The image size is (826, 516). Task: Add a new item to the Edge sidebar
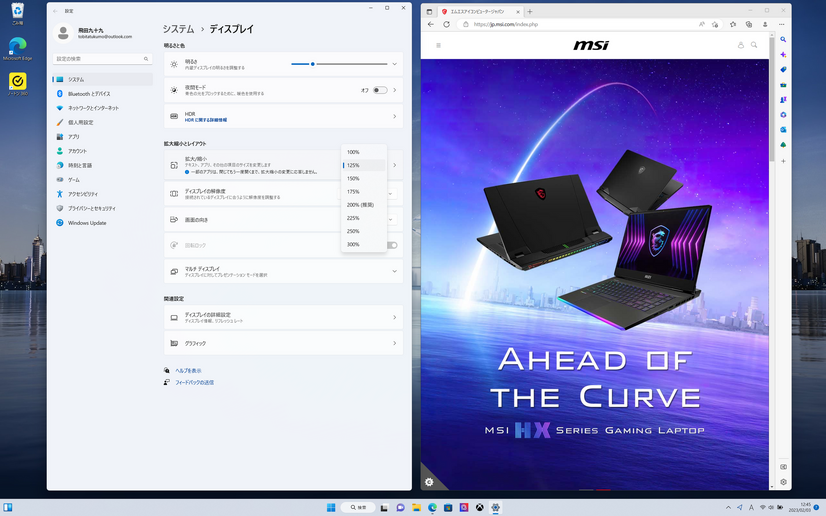(783, 161)
